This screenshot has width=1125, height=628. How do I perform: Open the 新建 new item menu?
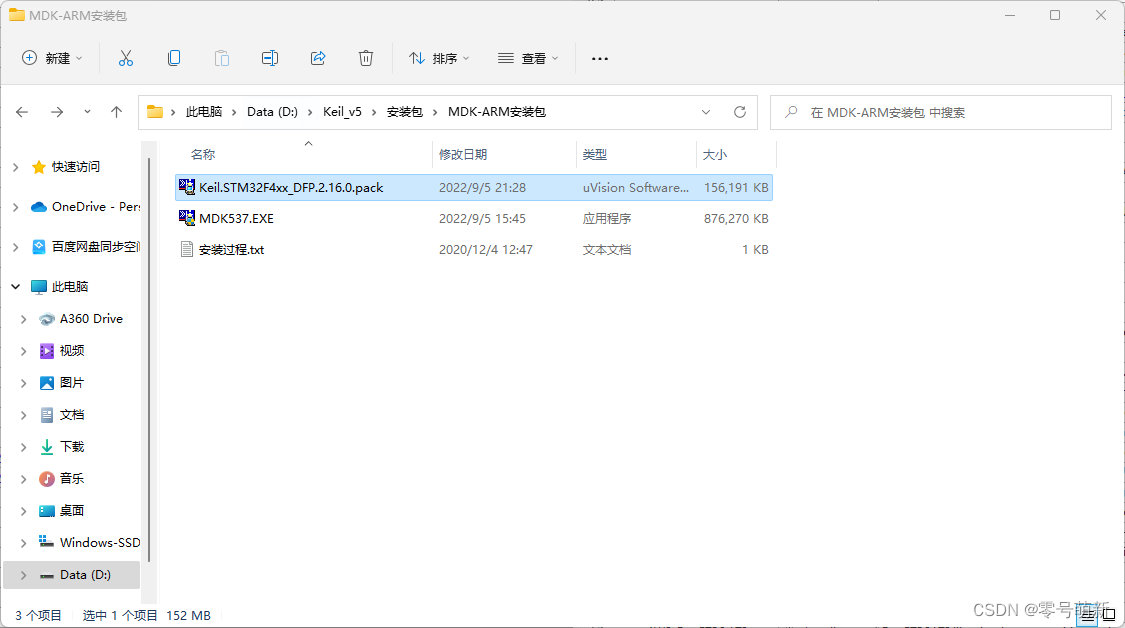tap(52, 58)
